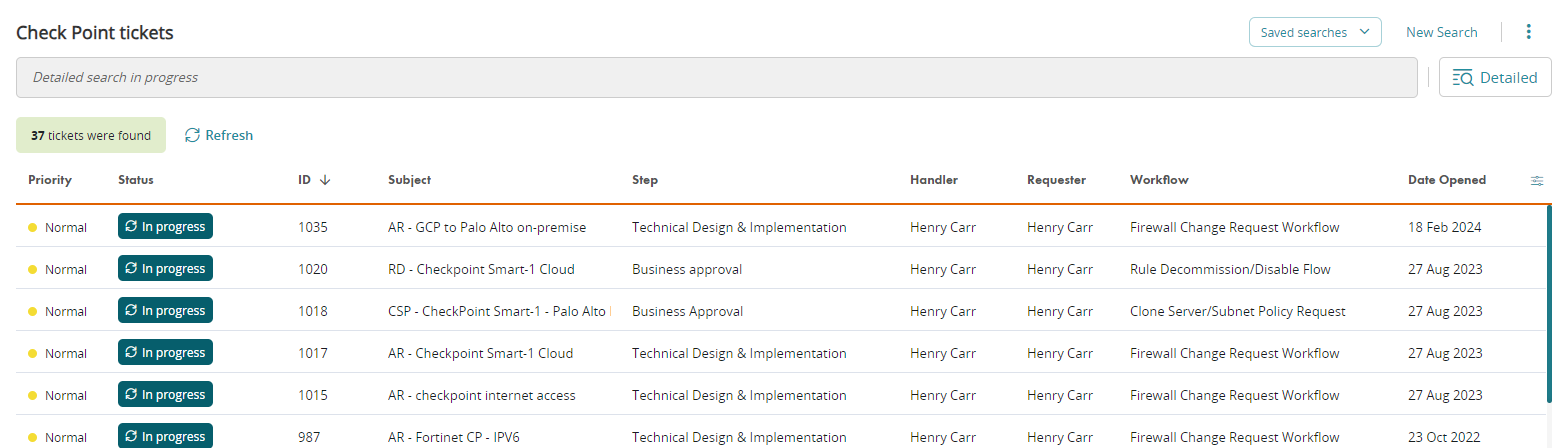Open ticket RD - Checkpoint Smart-1 Cloud
This screenshot has width=1557, height=448.
click(x=481, y=269)
